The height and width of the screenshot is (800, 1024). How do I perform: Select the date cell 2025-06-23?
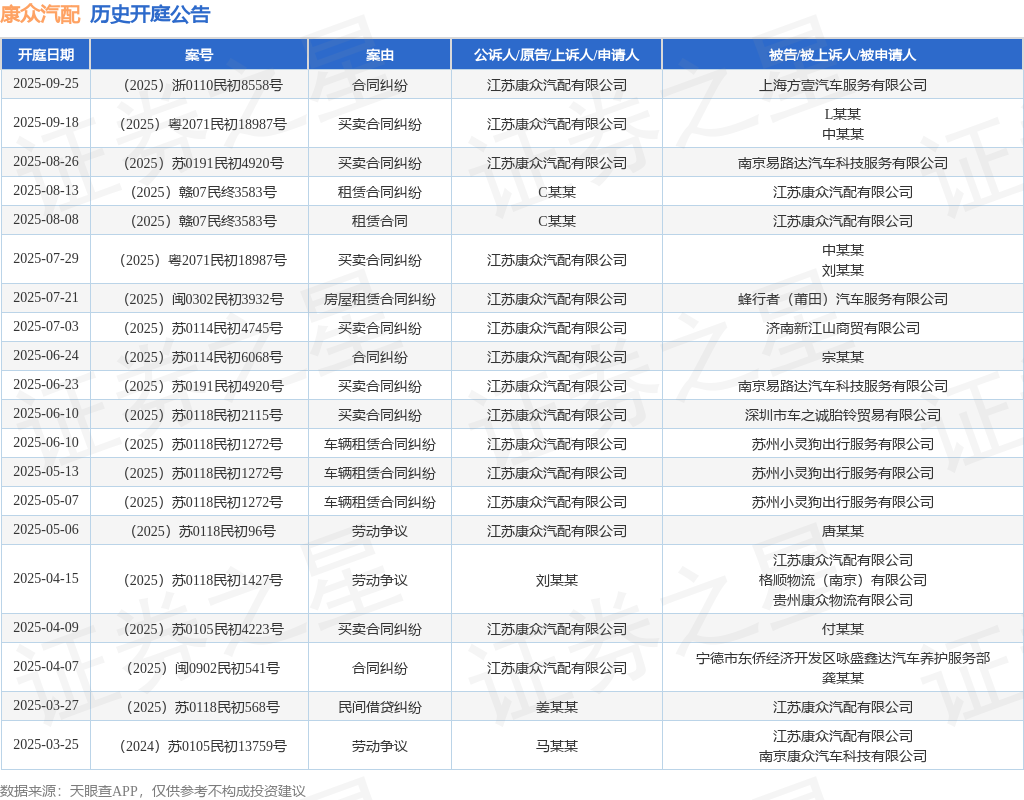click(x=46, y=385)
